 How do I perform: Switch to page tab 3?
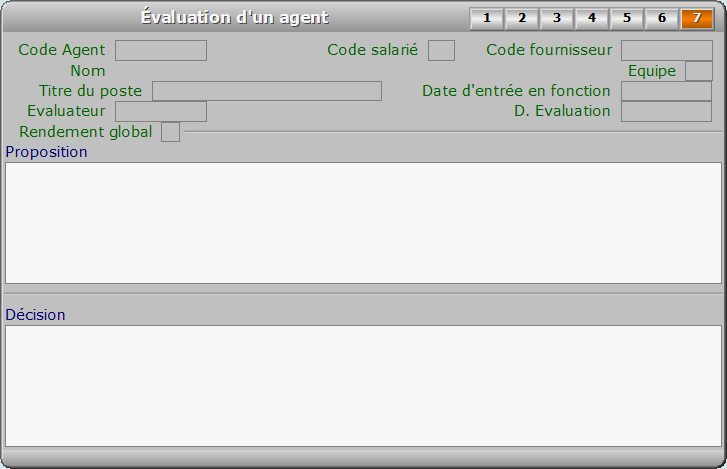[557, 19]
